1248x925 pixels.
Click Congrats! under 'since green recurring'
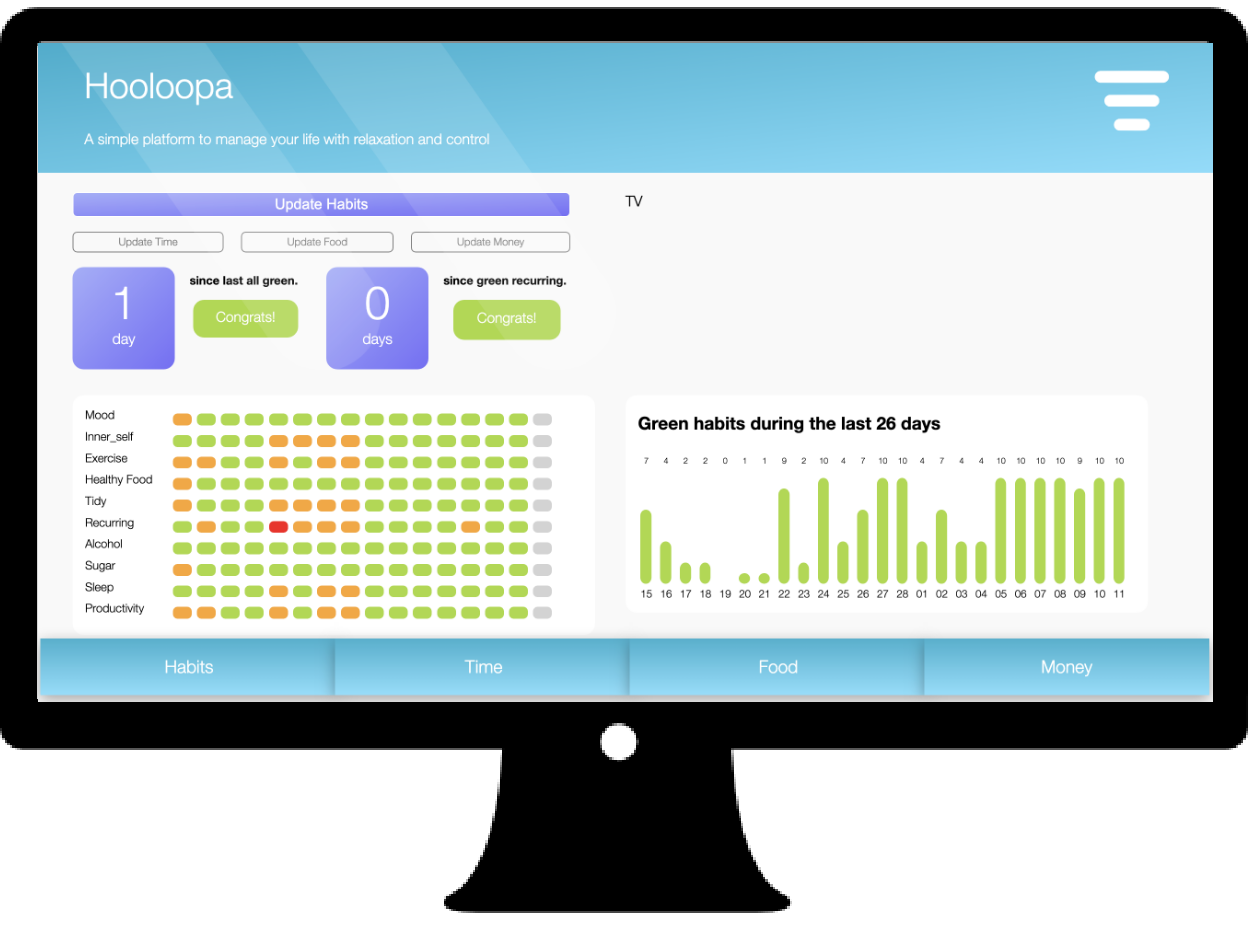[507, 319]
